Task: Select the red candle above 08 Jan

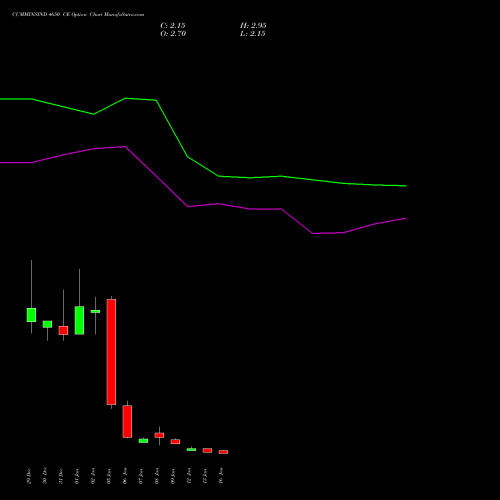Action: 159,435
